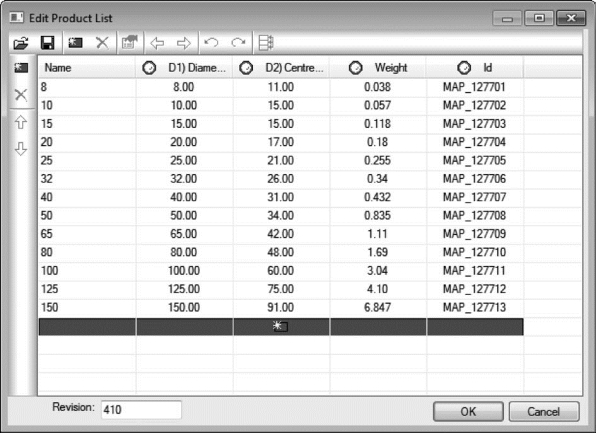This screenshot has width=596, height=433.
Task: Click the sidebar delete row X icon
Action: tap(21, 95)
